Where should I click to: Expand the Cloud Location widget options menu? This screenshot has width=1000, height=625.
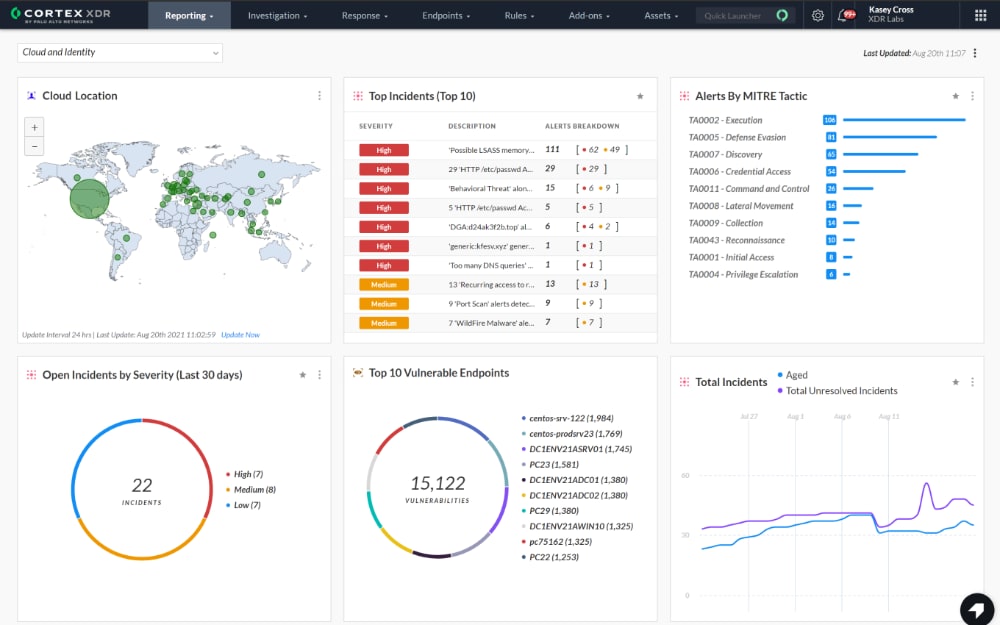point(319,95)
